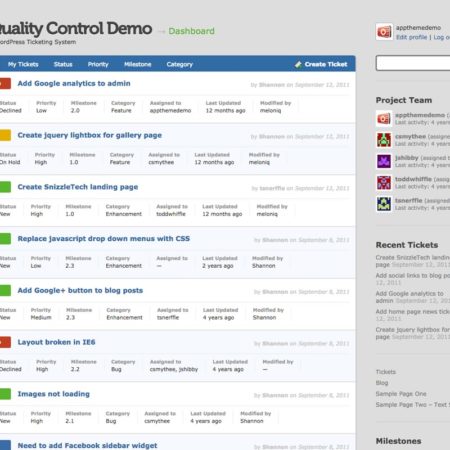Click appthemedemo avatar in Project Team

pyautogui.click(x=384, y=118)
